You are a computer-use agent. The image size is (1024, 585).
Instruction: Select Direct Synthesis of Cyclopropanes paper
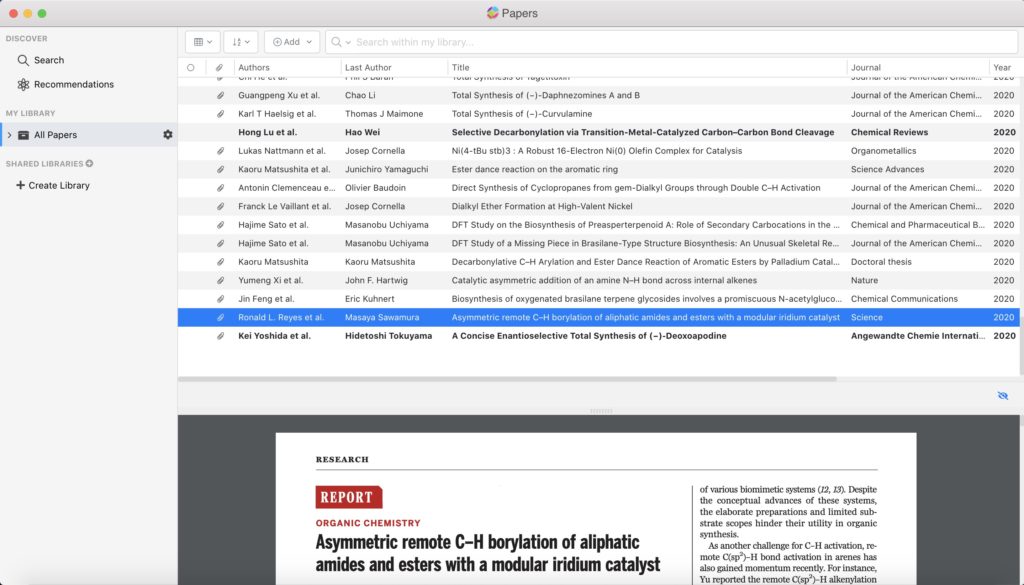636,188
